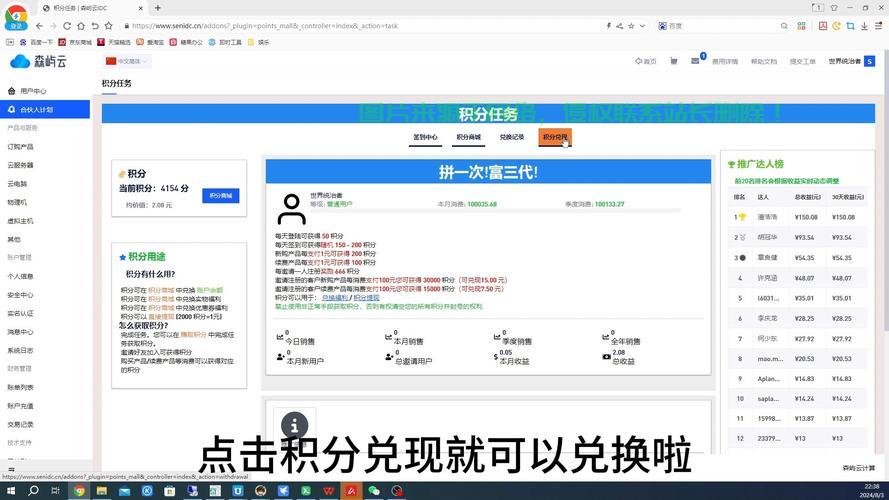This screenshot has height=500, width=889.
Task: Expand the address bar dropdown arrow
Action: [642, 26]
